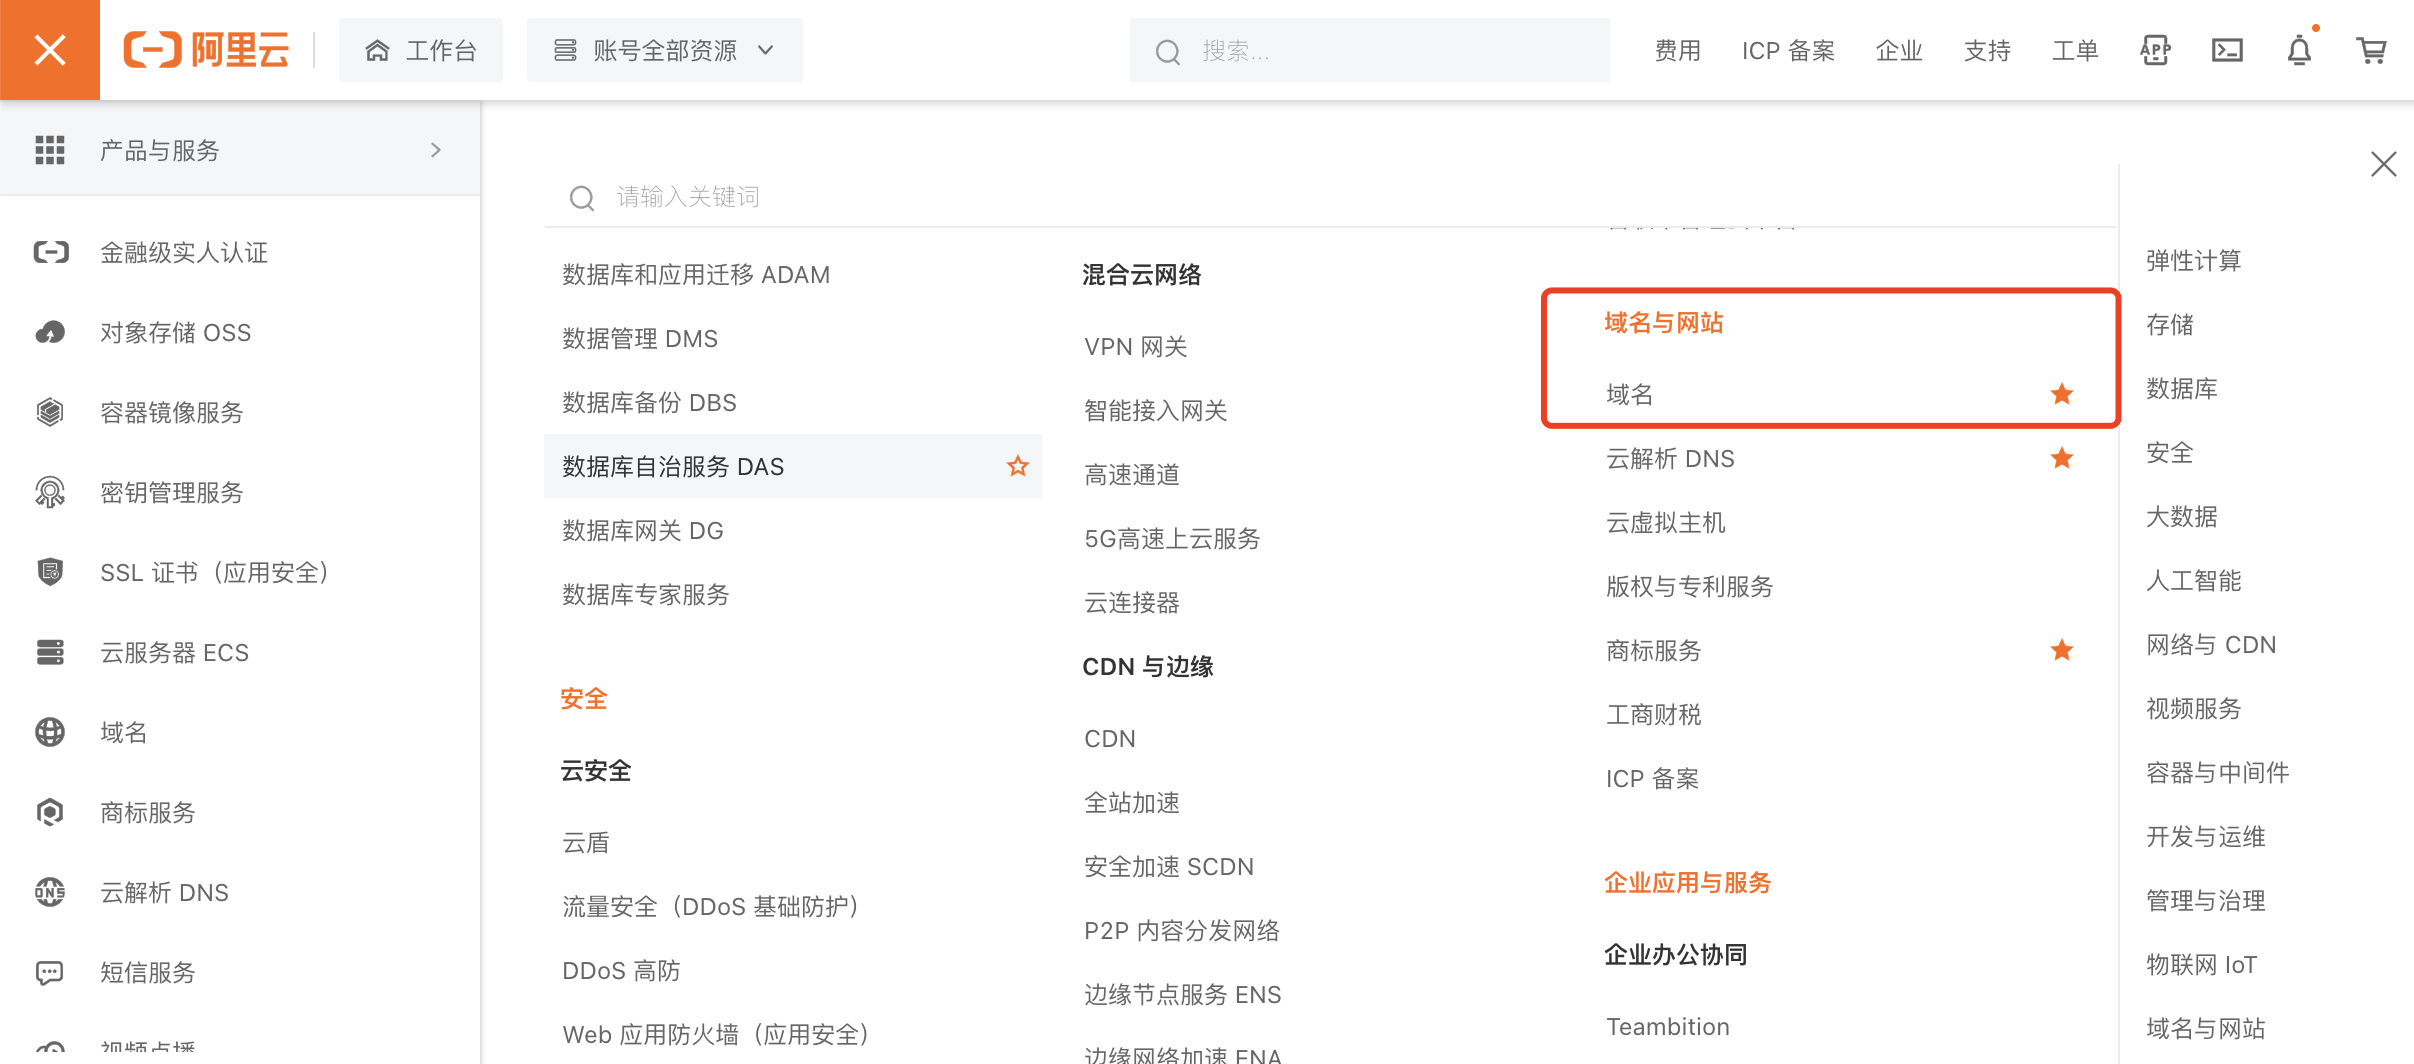This screenshot has height=1064, width=2414.
Task: Jump to 容器与中间件 category
Action: (2218, 772)
